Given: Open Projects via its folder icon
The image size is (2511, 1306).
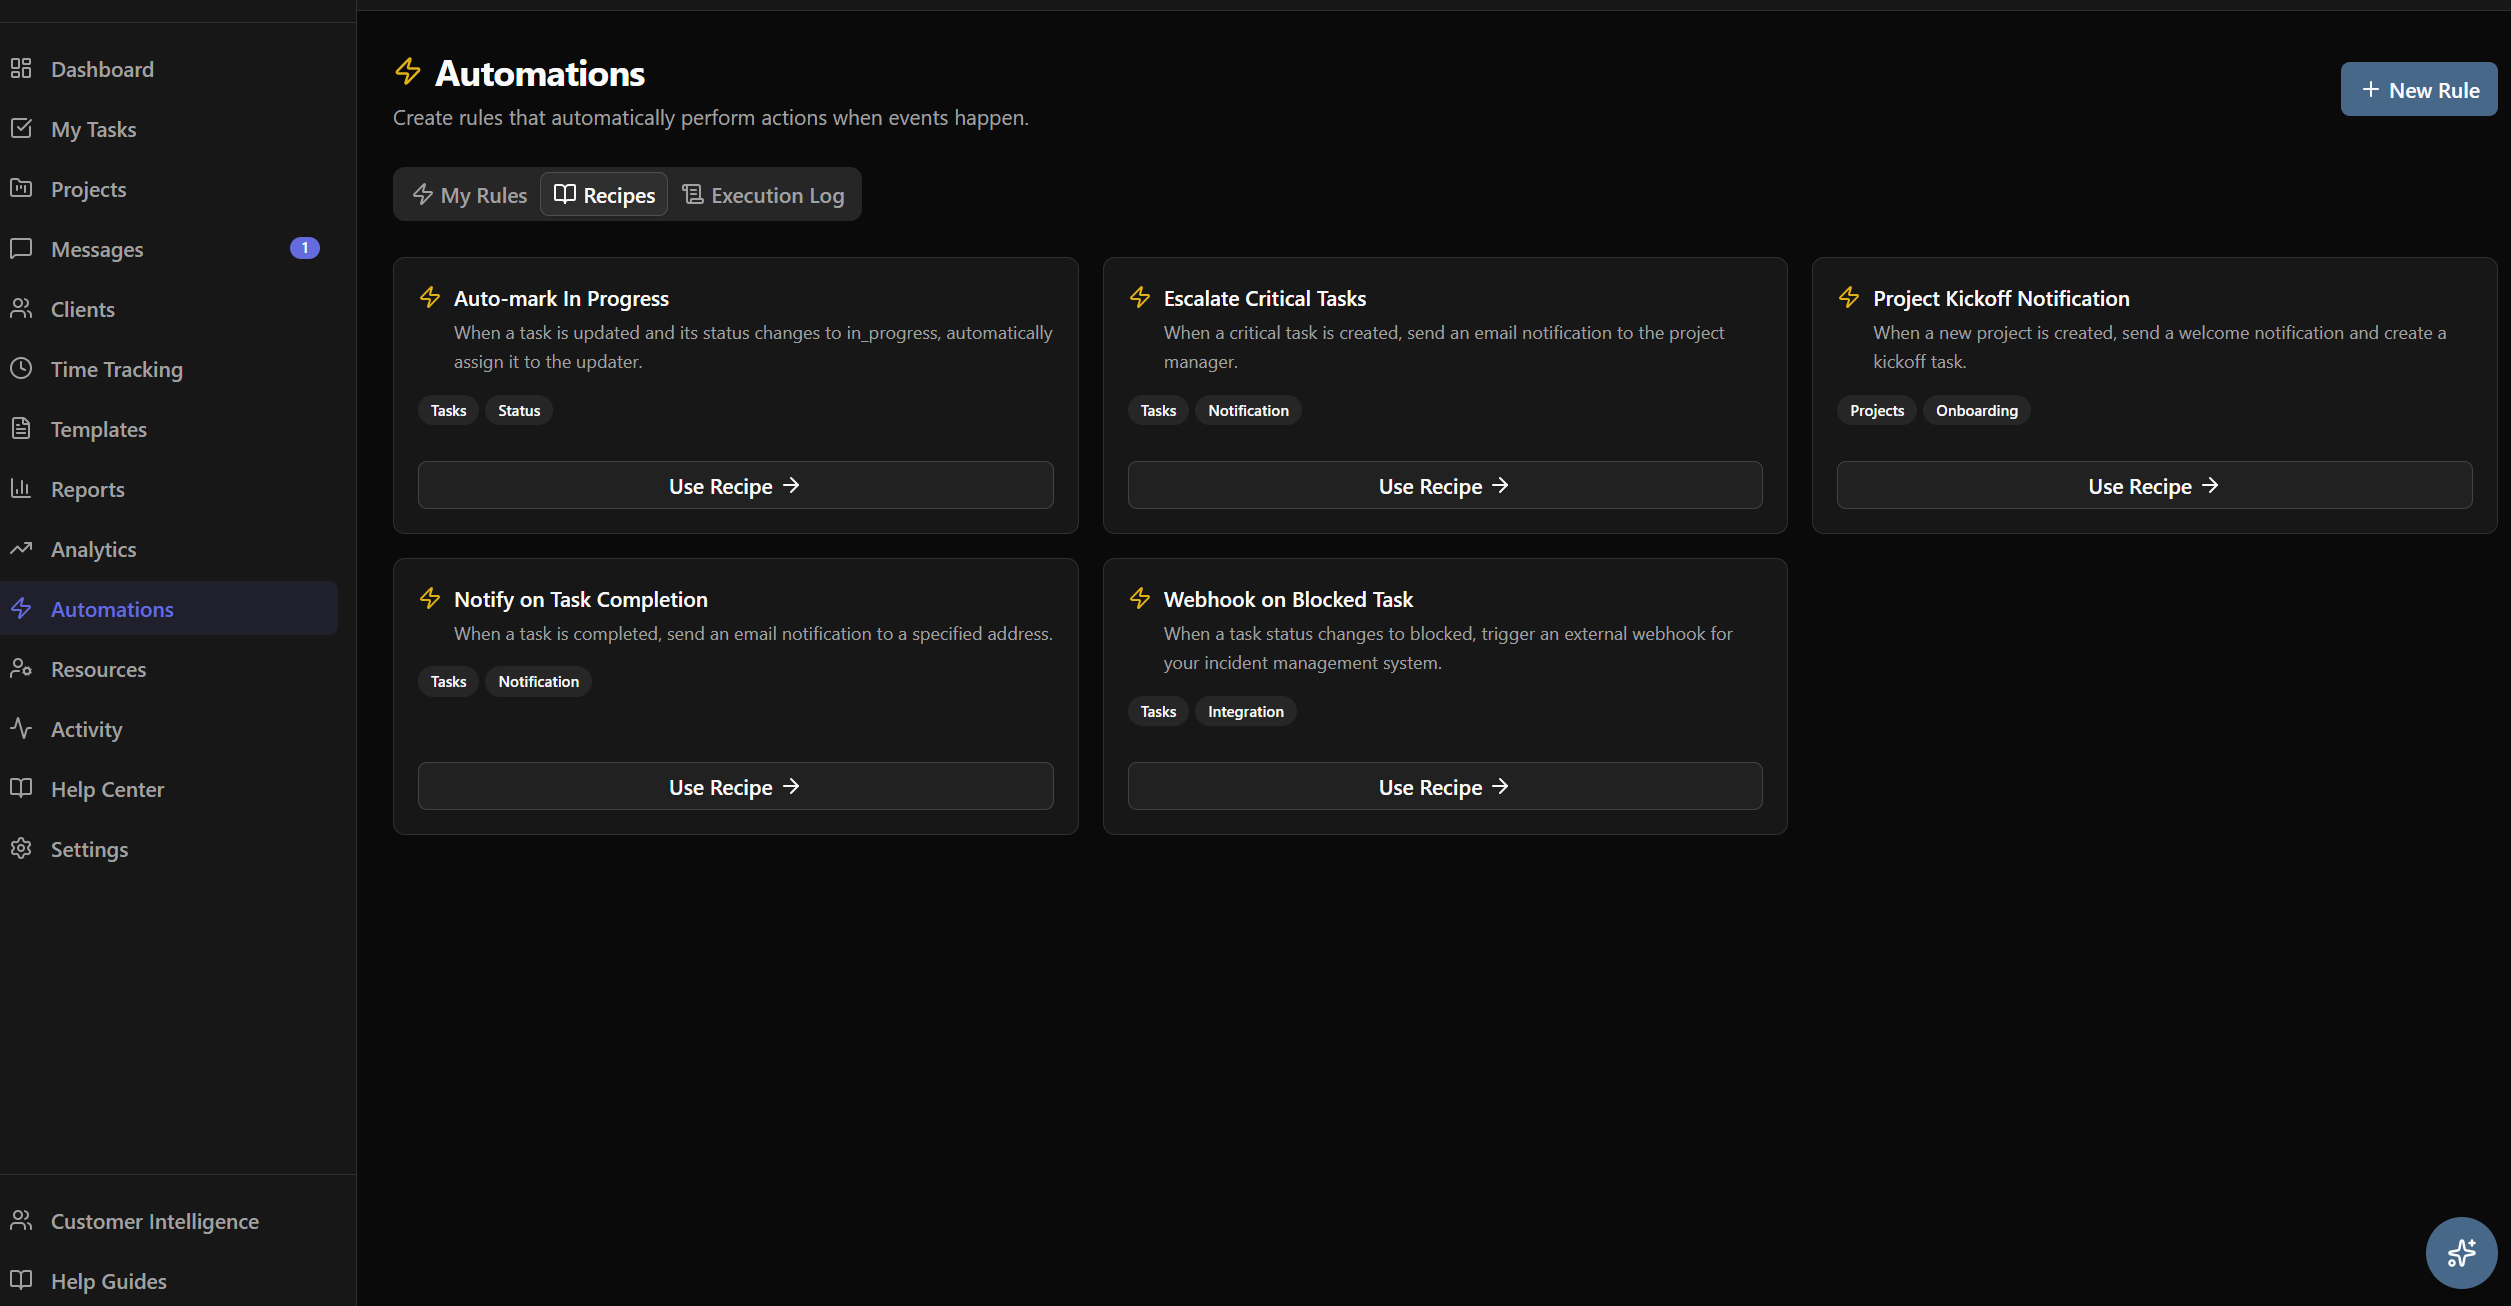Looking at the screenshot, I should (22, 188).
